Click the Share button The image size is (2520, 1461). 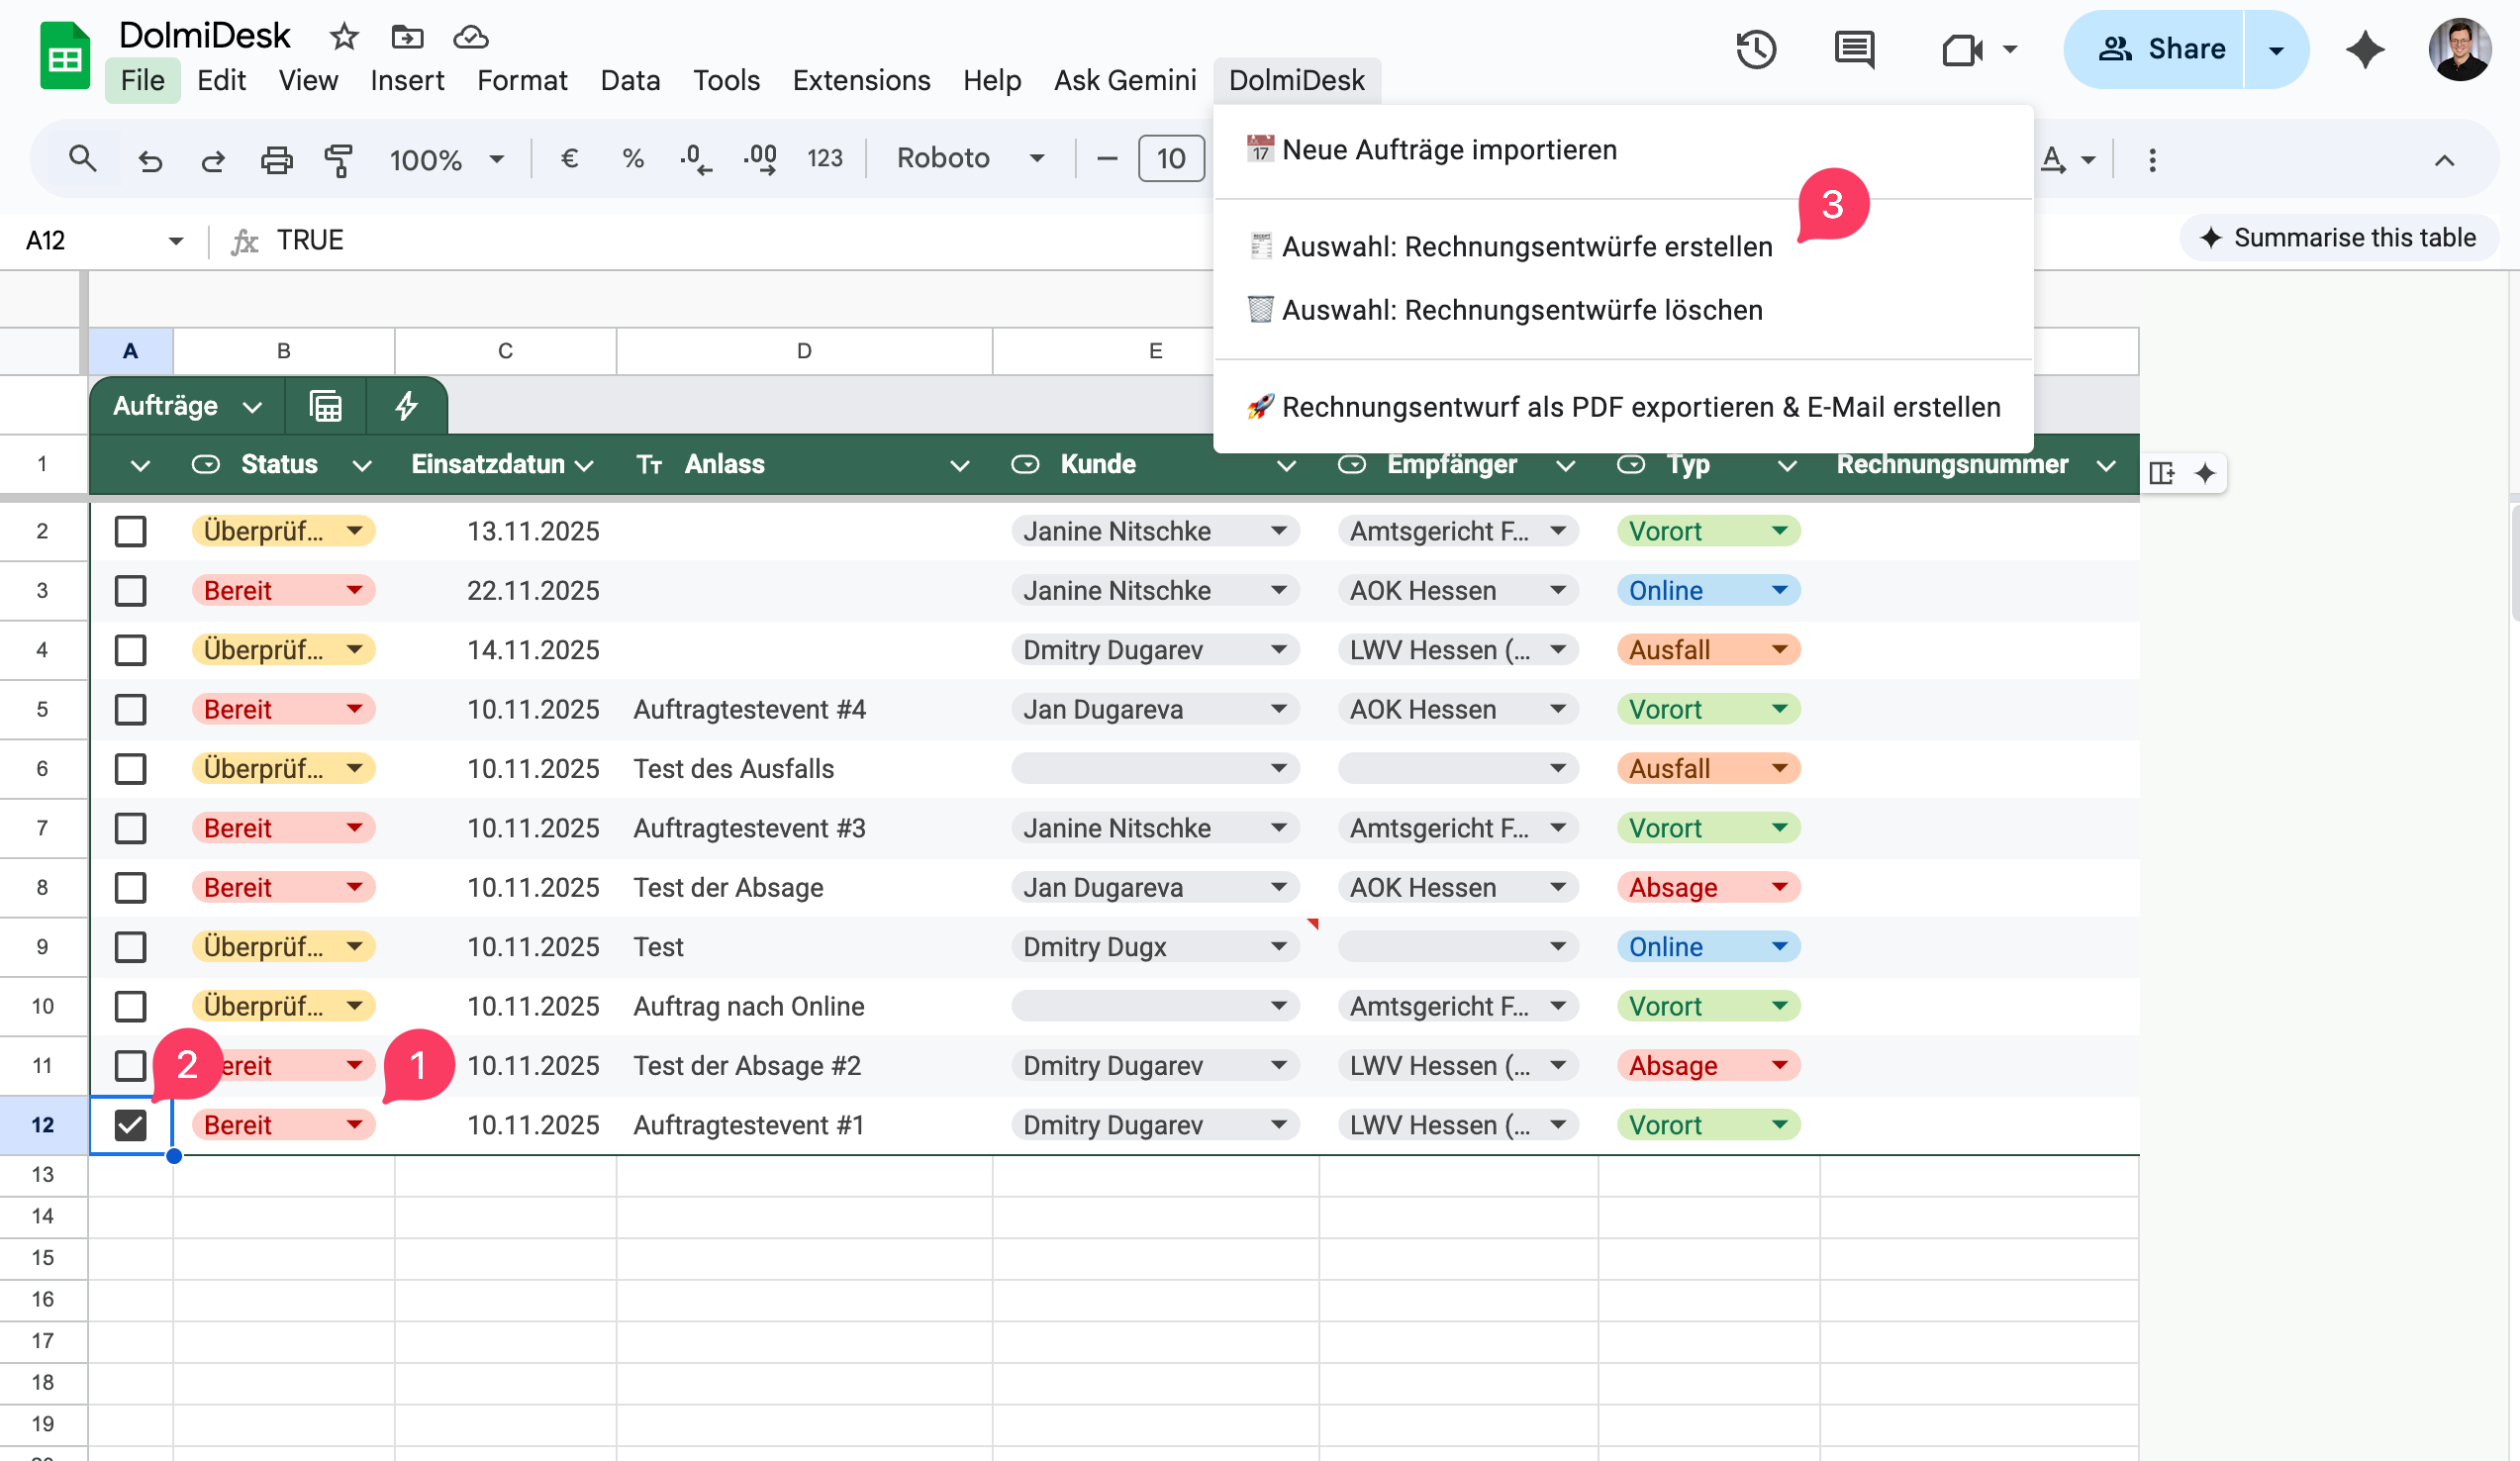(2160, 49)
